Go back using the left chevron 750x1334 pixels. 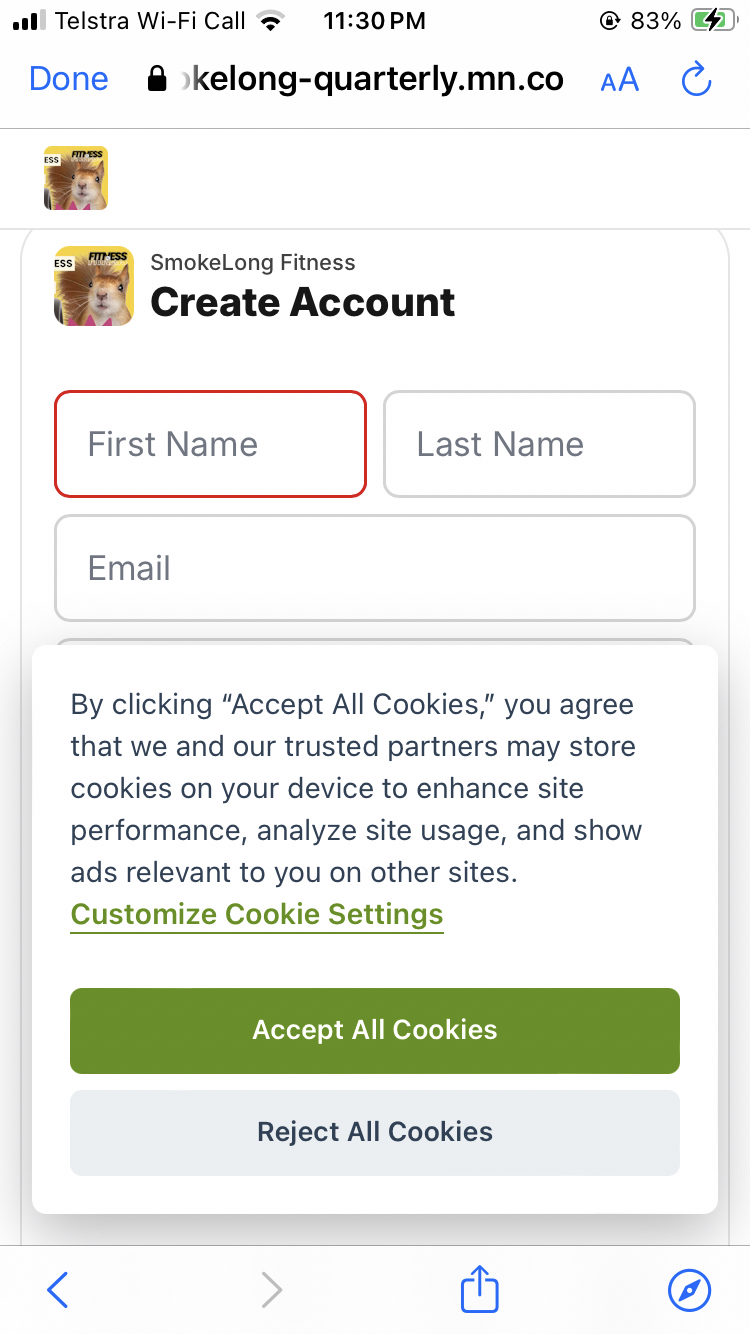[58, 1290]
